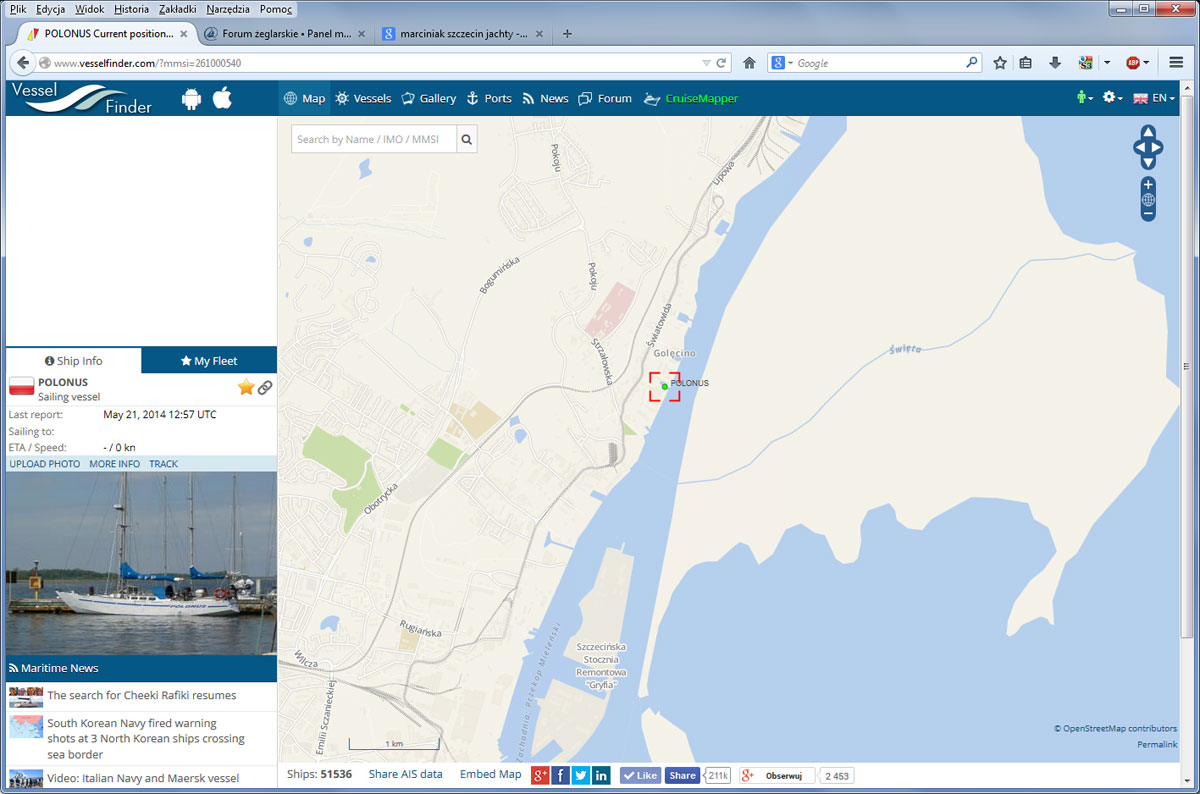Open the Vessels section
This screenshot has width=1200, height=794.
[363, 98]
